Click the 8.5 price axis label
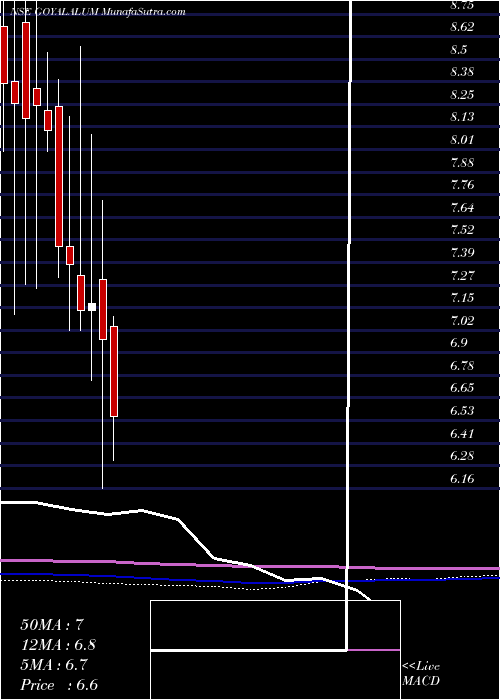Screen dimensions: 500x700 (x=459, y=50)
